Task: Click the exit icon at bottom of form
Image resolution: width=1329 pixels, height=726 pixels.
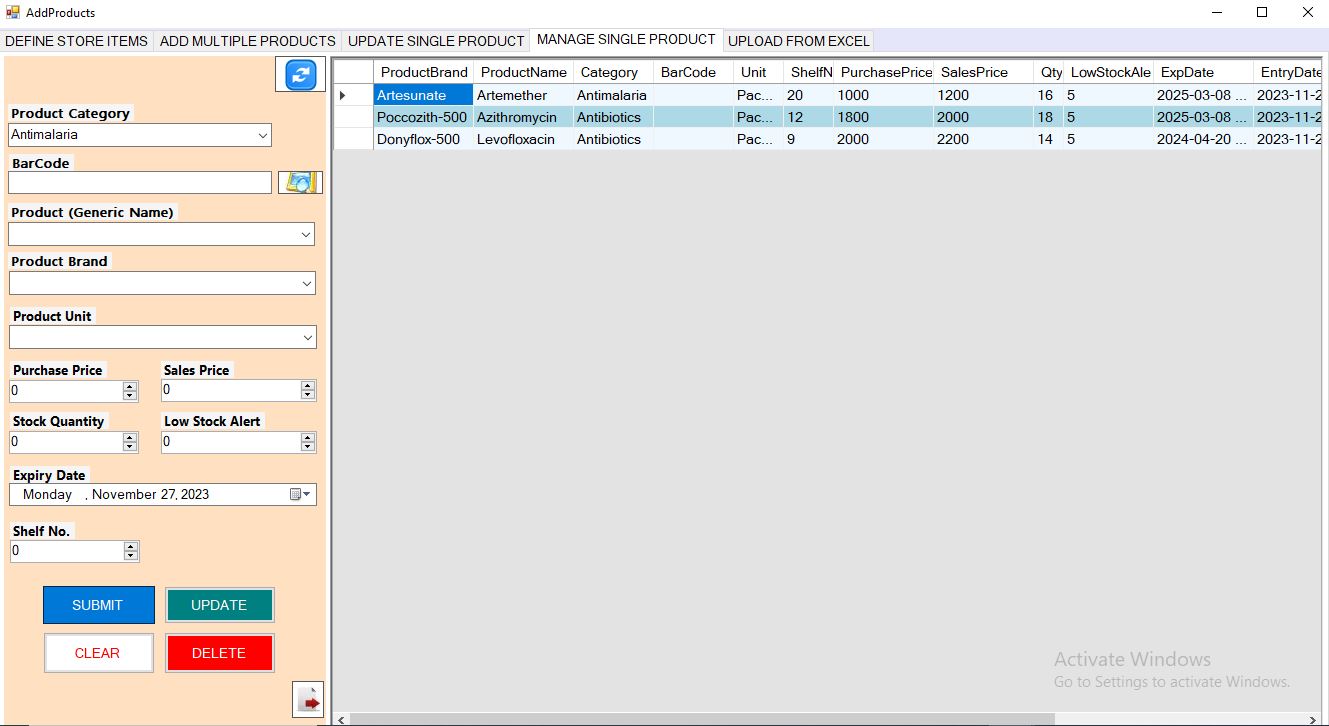Action: click(x=308, y=699)
